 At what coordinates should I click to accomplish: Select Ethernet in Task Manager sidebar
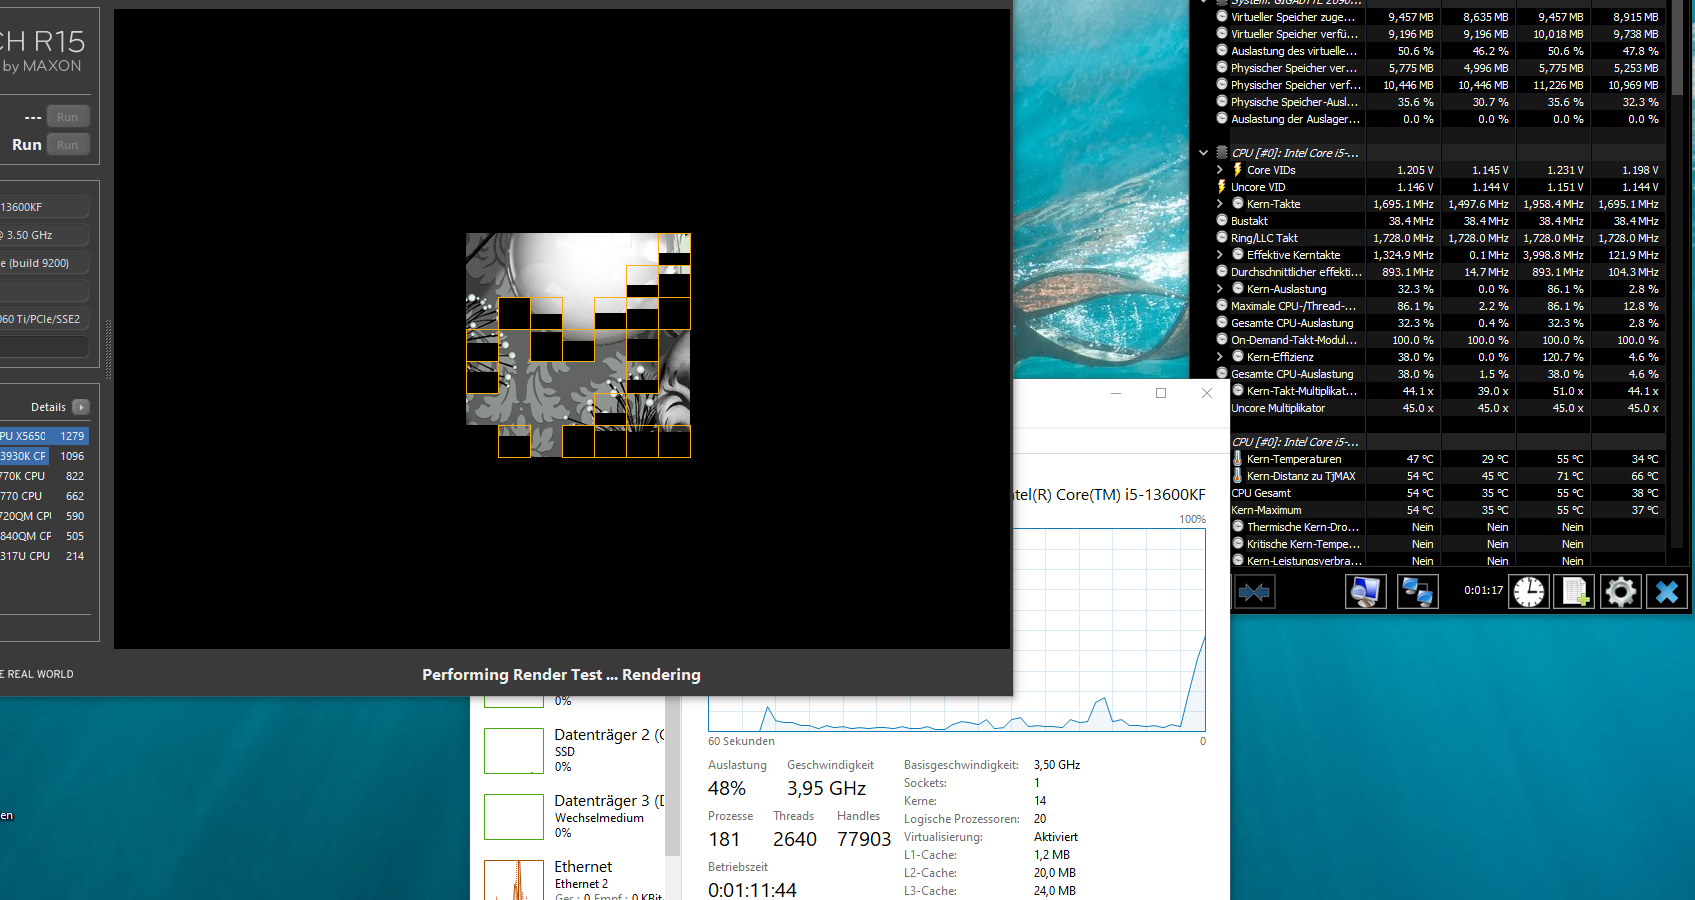pos(573,878)
